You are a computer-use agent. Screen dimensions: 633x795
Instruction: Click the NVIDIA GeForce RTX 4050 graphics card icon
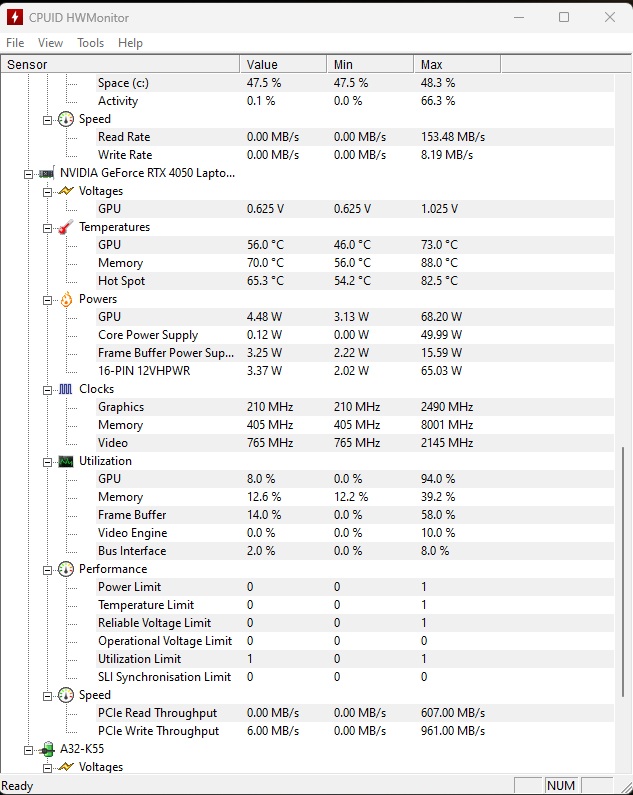pos(47,173)
